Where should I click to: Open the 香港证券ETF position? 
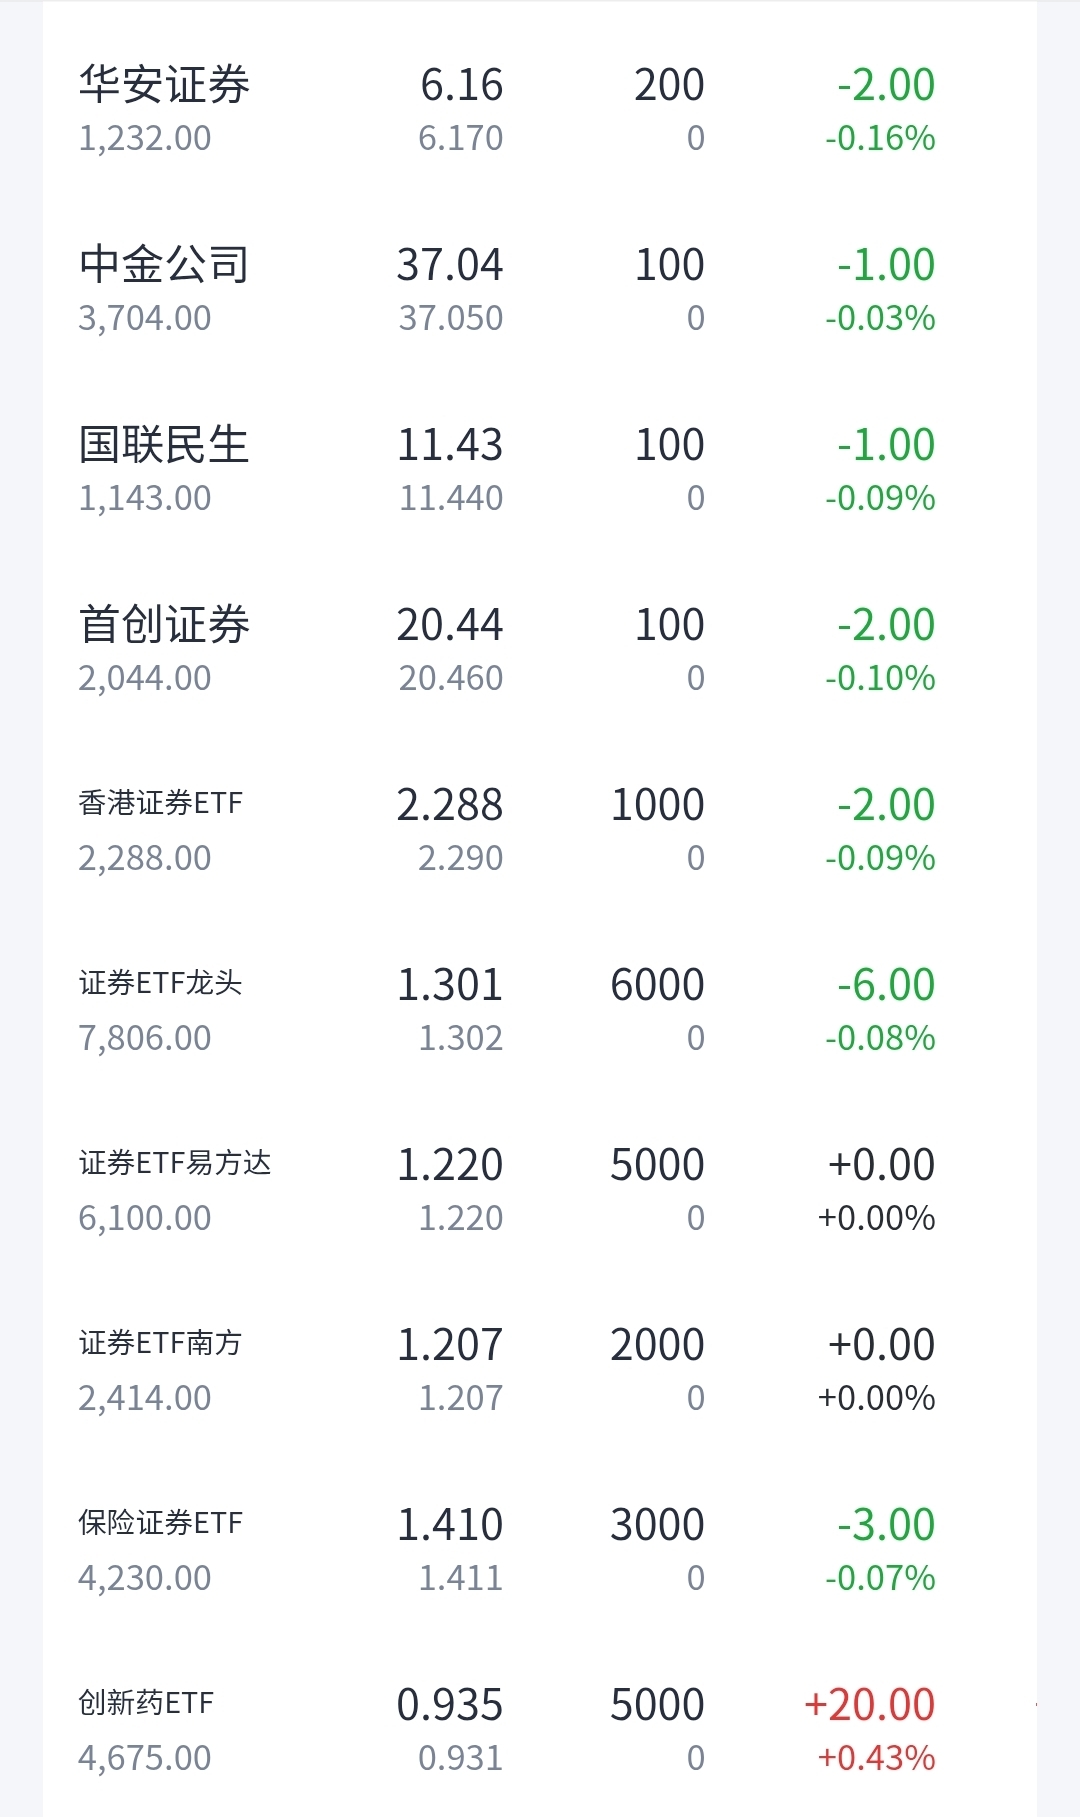(x=540, y=830)
